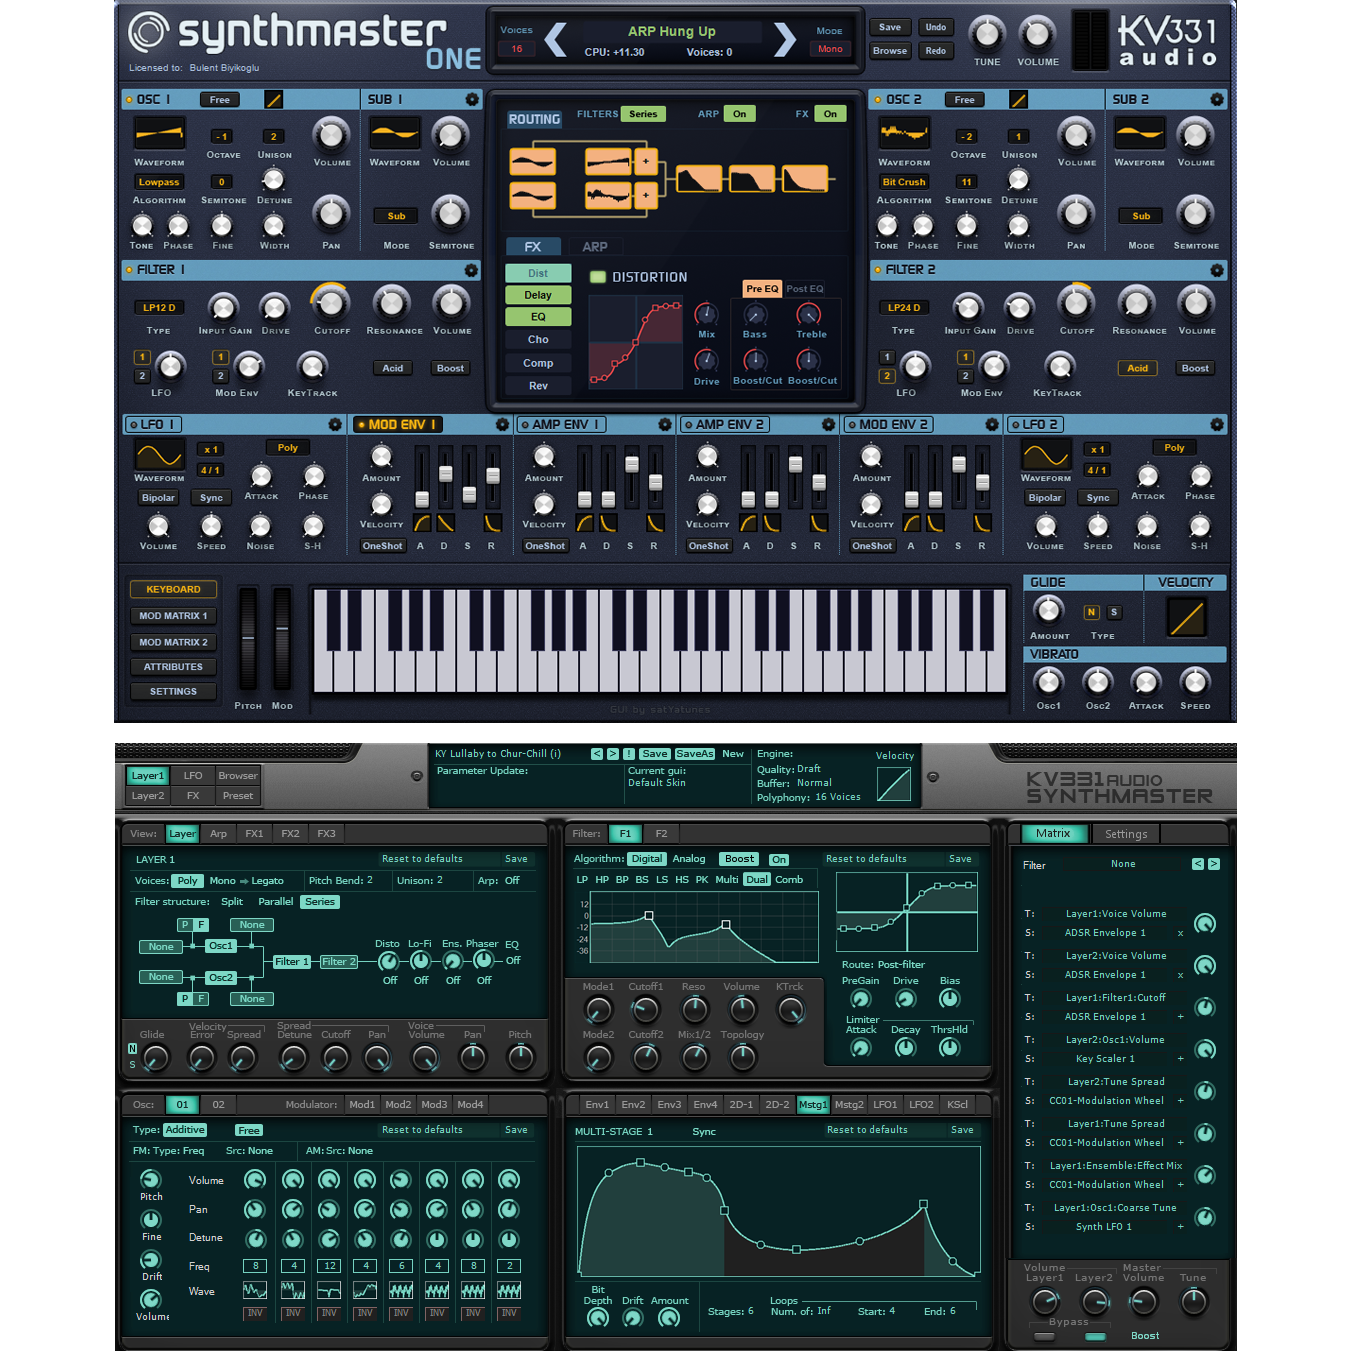Click the Undo button
Screen dimensions: 1351x1351
click(936, 27)
